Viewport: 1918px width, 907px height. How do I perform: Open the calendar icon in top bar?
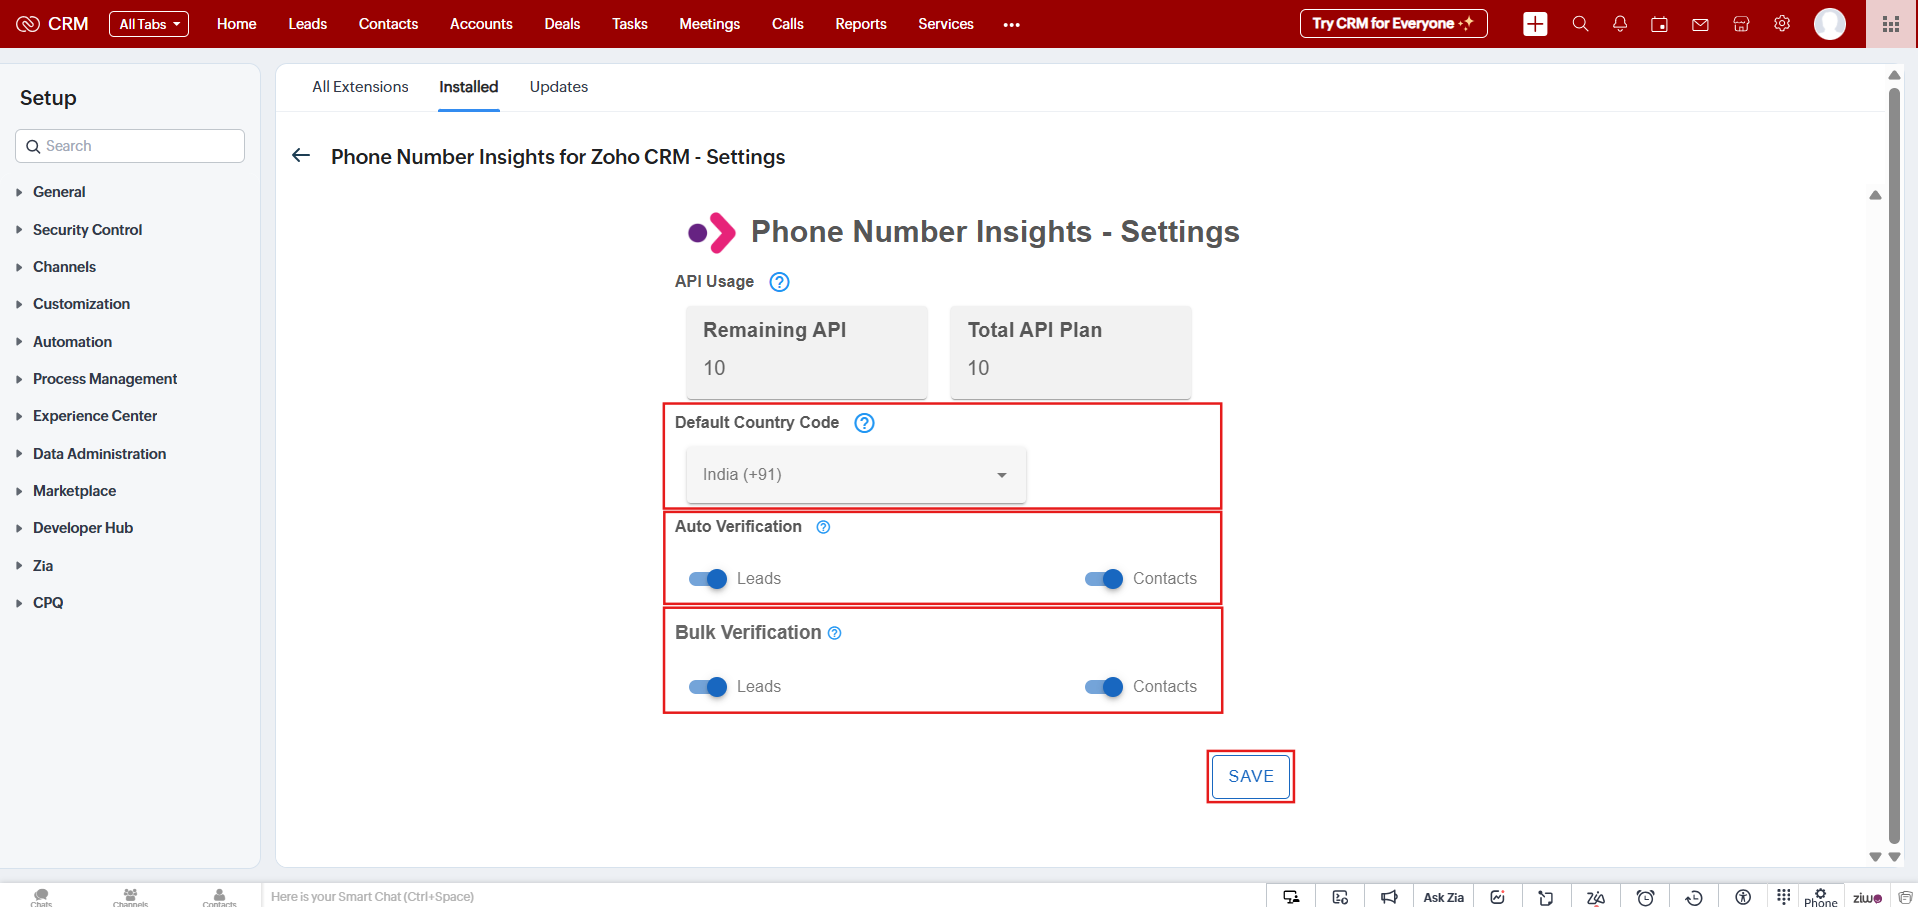(1659, 24)
